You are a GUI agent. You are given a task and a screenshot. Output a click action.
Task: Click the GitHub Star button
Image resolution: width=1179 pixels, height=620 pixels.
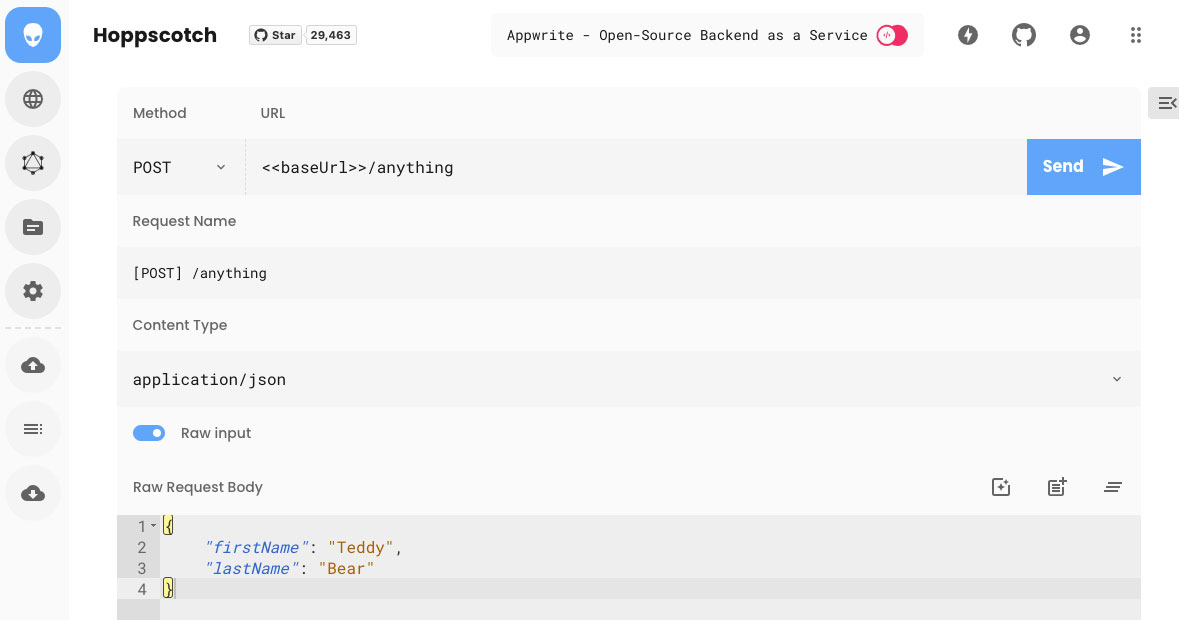(275, 35)
